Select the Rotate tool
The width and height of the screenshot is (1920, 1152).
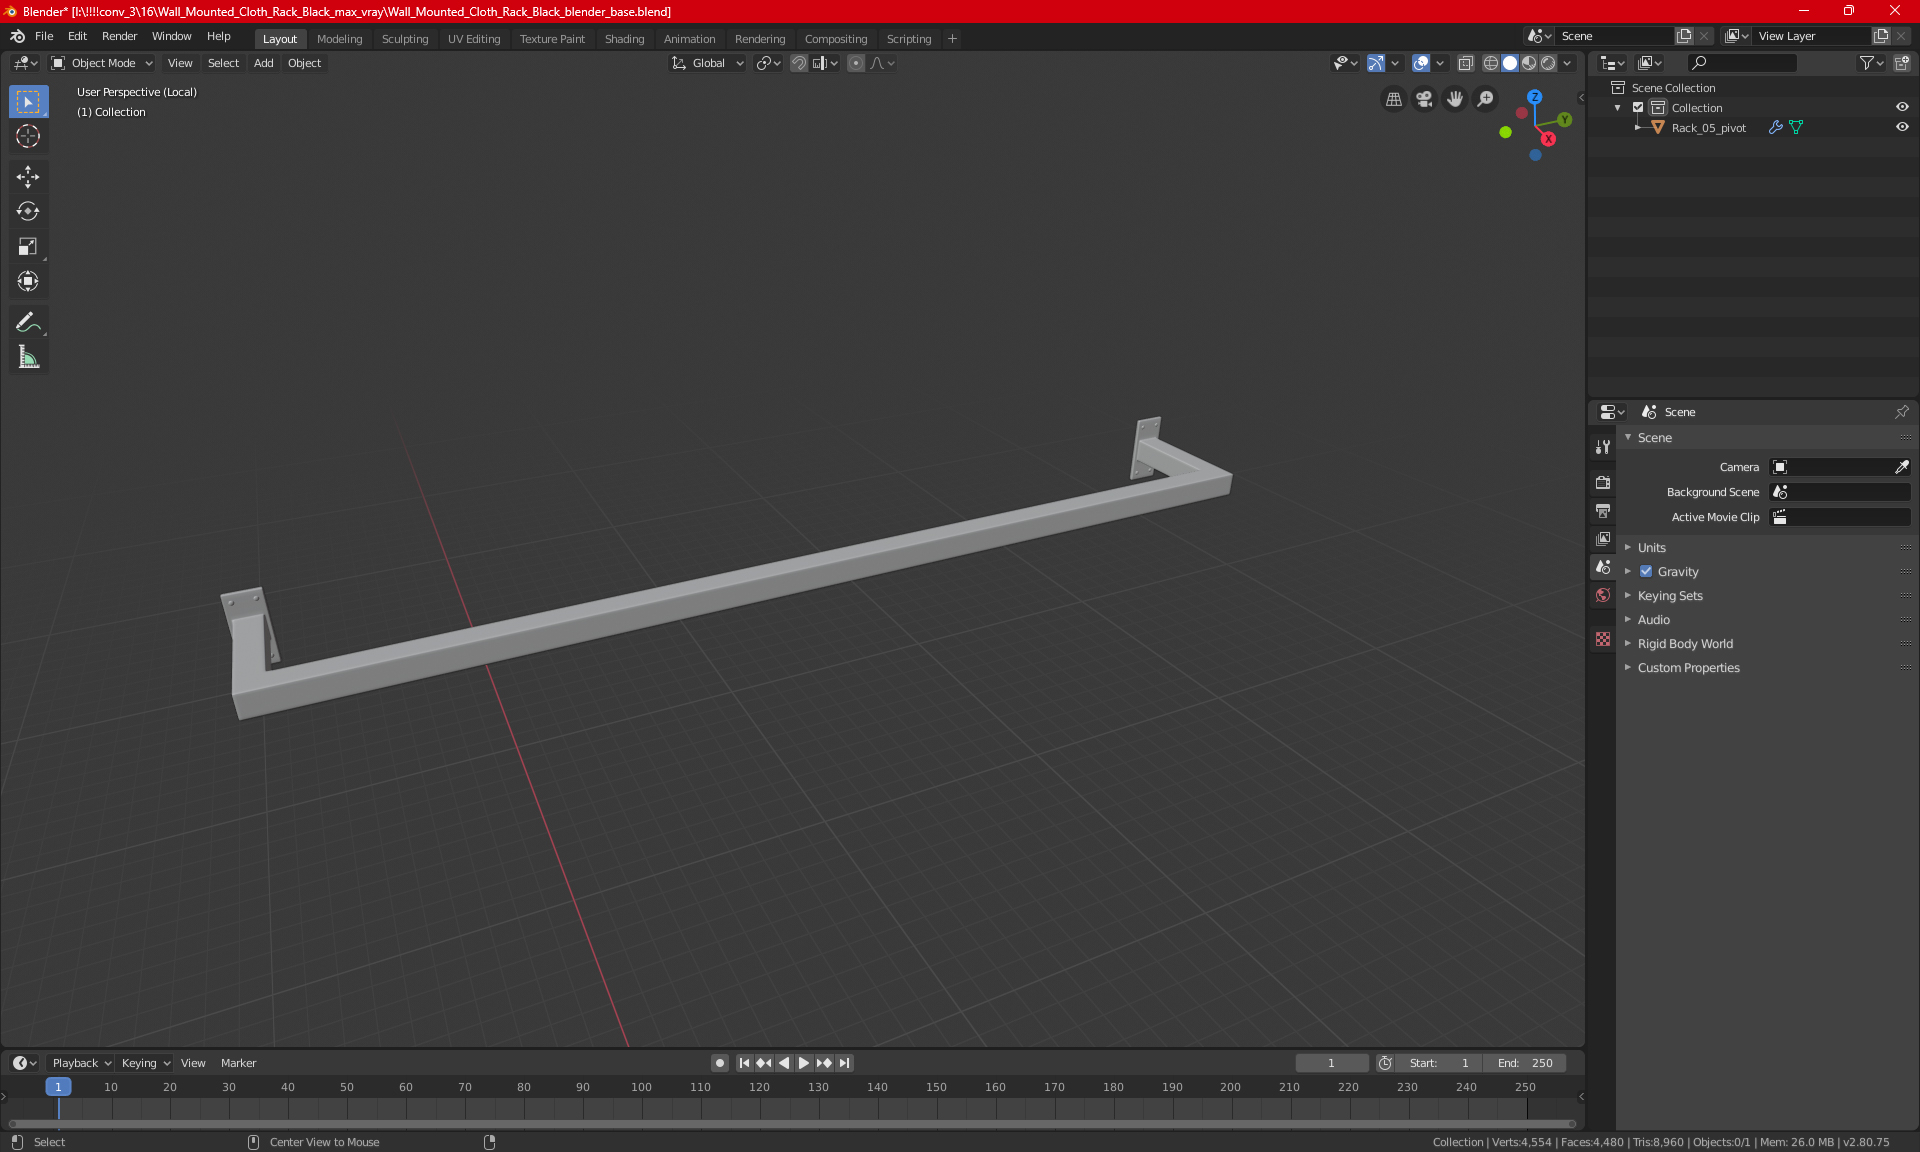coord(28,211)
